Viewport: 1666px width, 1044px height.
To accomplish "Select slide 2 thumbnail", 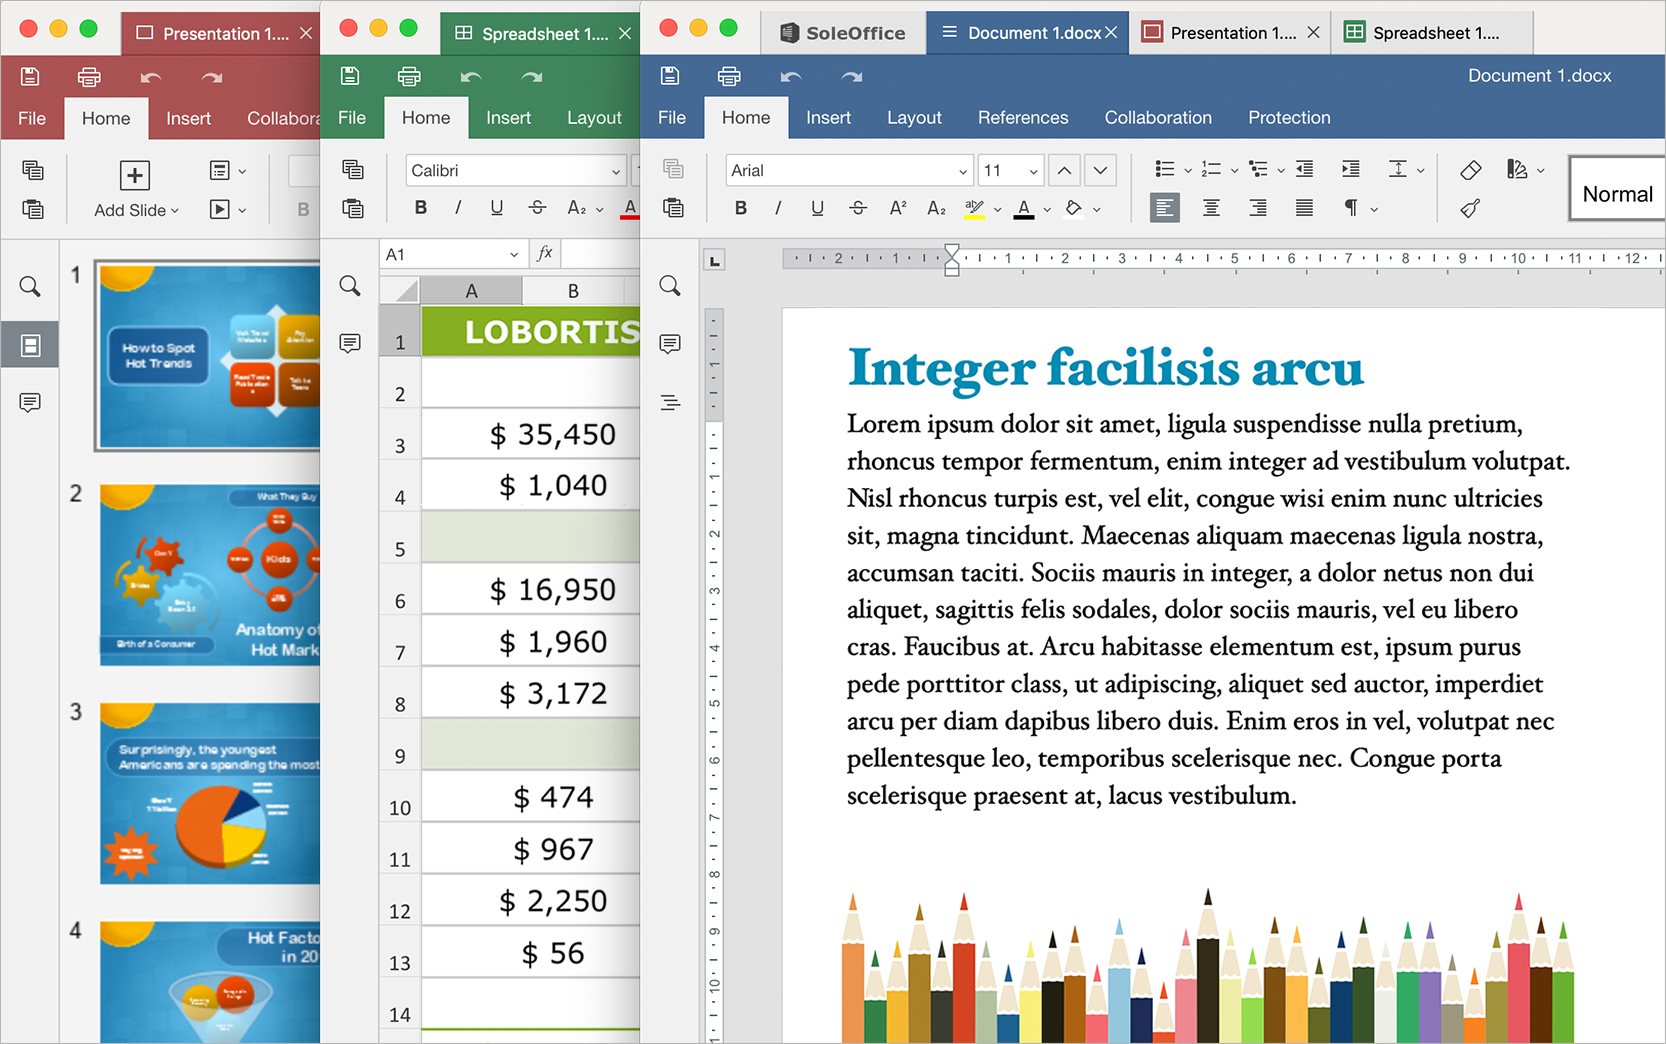I will coord(210,575).
